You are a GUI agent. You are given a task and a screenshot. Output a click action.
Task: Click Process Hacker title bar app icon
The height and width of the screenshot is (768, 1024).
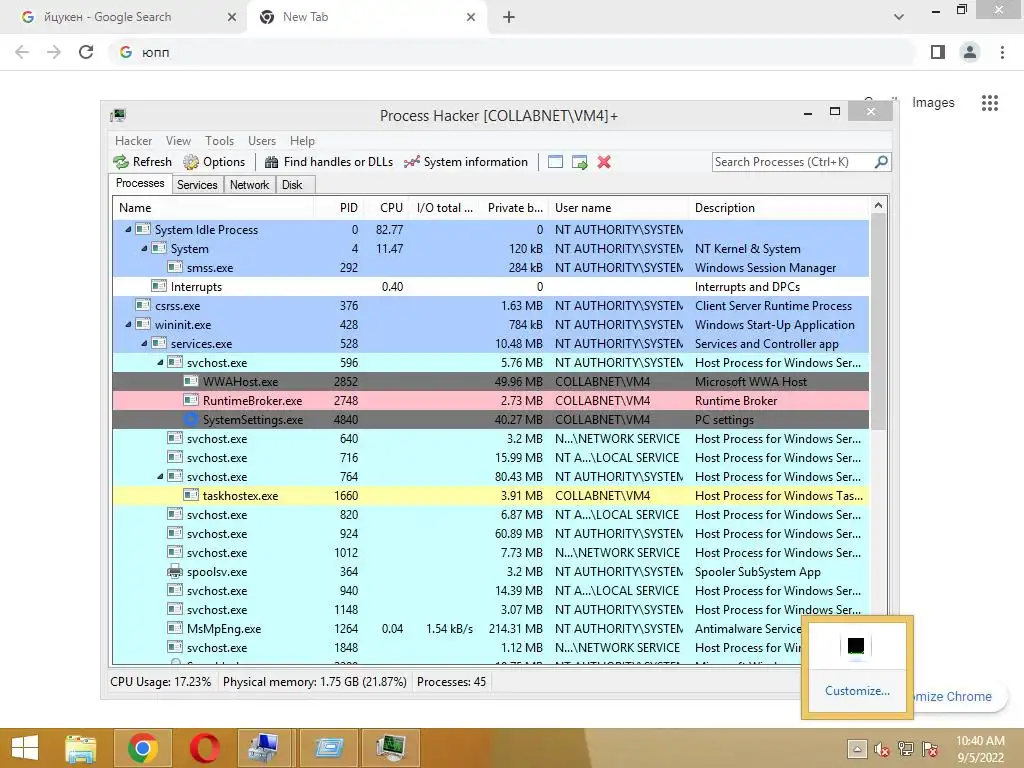[x=118, y=116]
